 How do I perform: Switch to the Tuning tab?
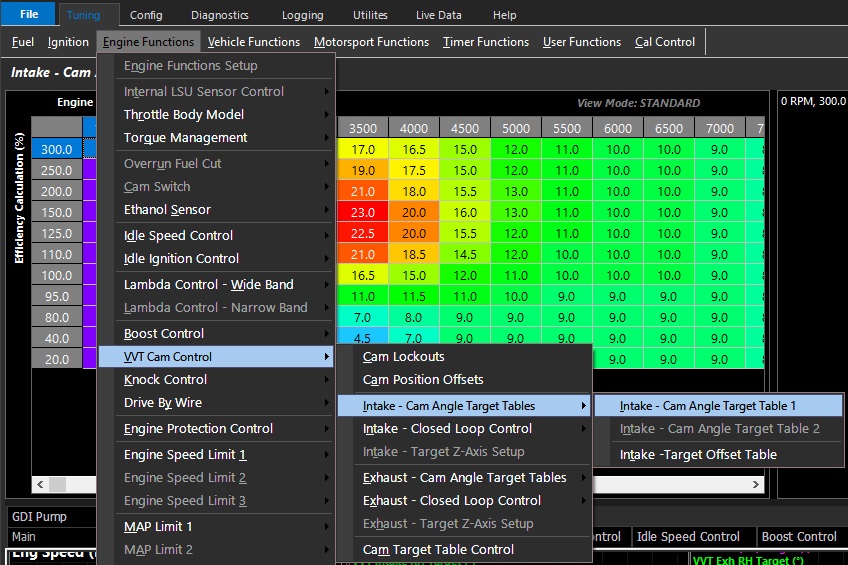point(83,15)
